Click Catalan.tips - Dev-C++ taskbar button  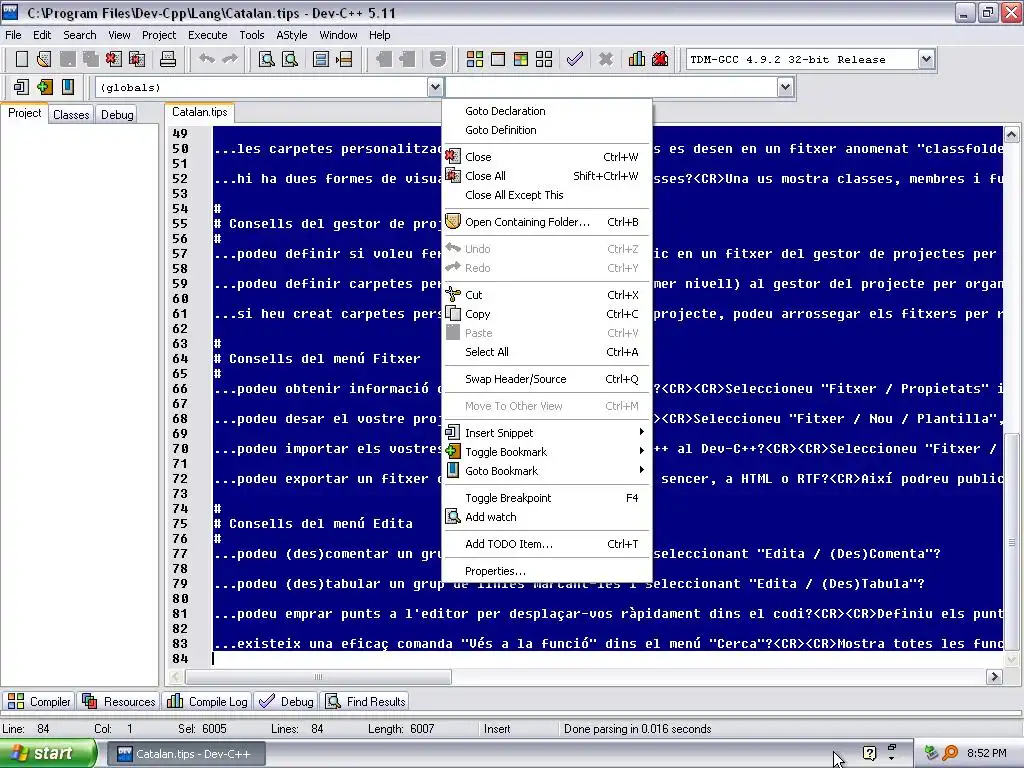point(185,754)
